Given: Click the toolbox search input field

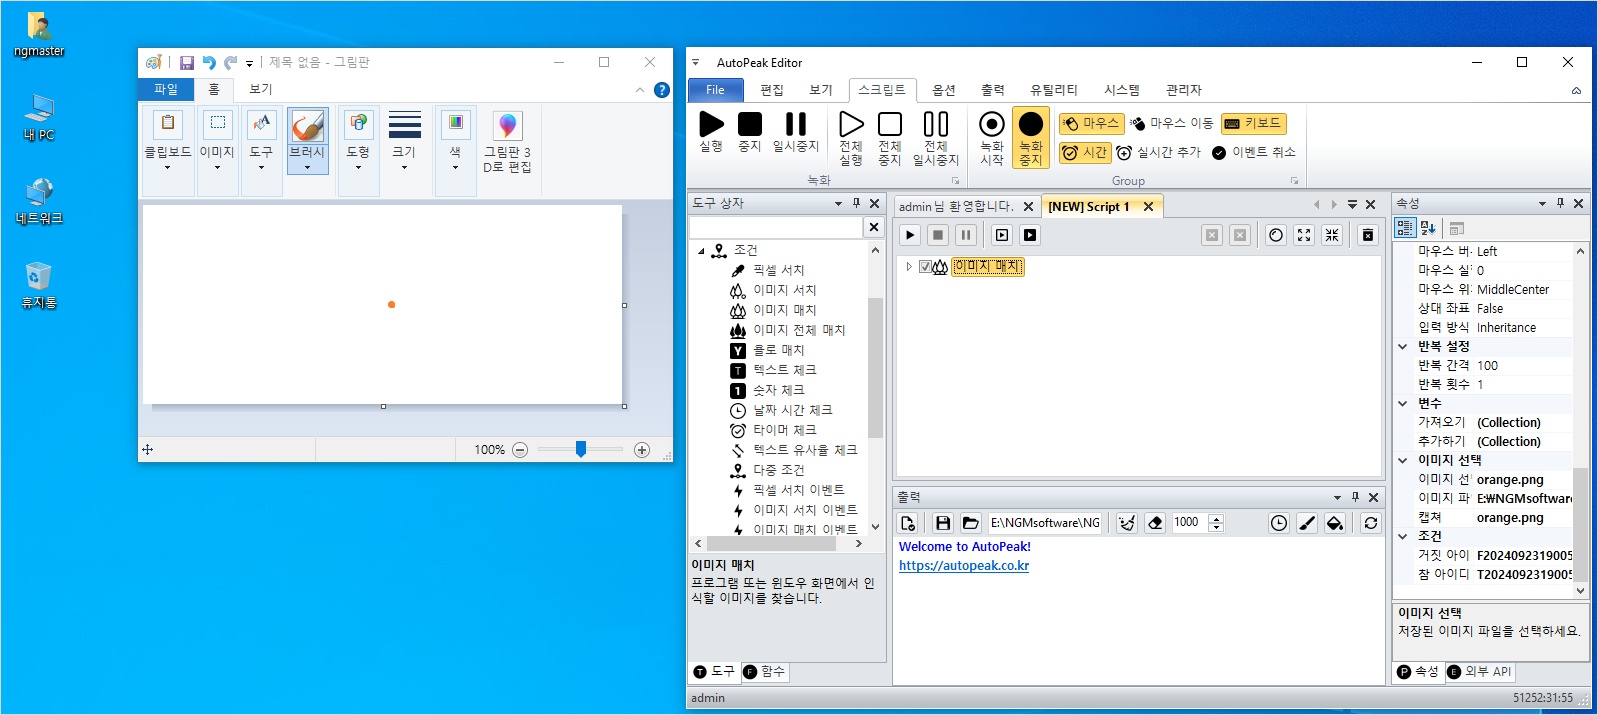Looking at the screenshot, I should click(777, 227).
